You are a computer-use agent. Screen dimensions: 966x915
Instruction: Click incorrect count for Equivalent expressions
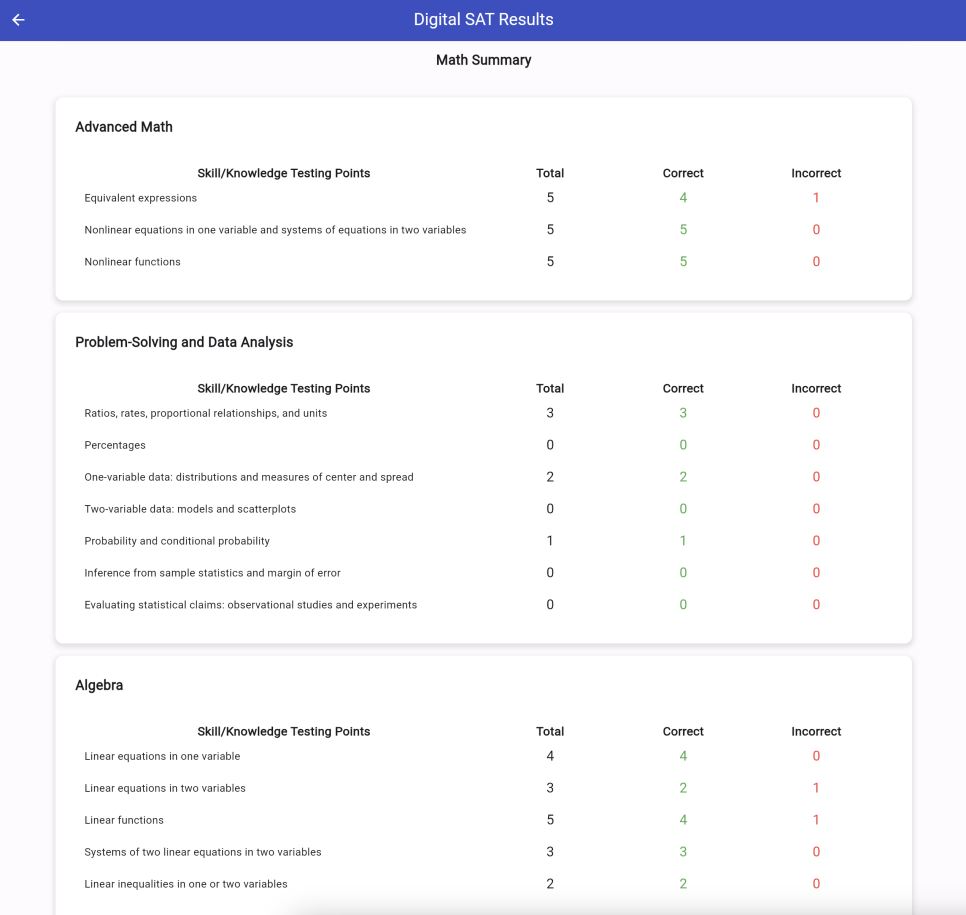[x=816, y=198]
